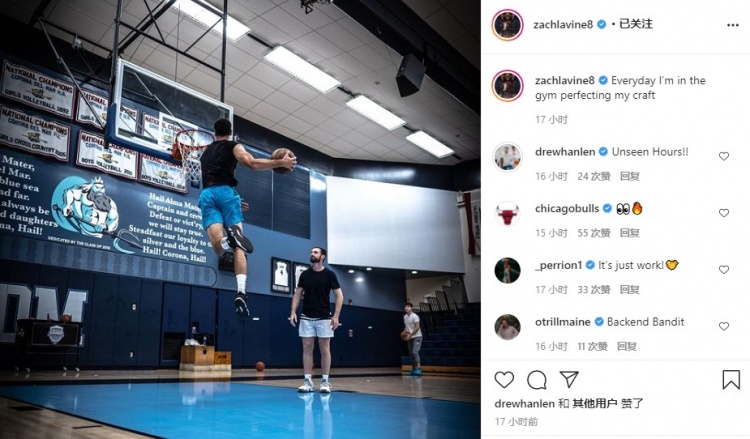Like otrillmaine's Backend Bandit comment
The height and width of the screenshot is (439, 750).
724,326
